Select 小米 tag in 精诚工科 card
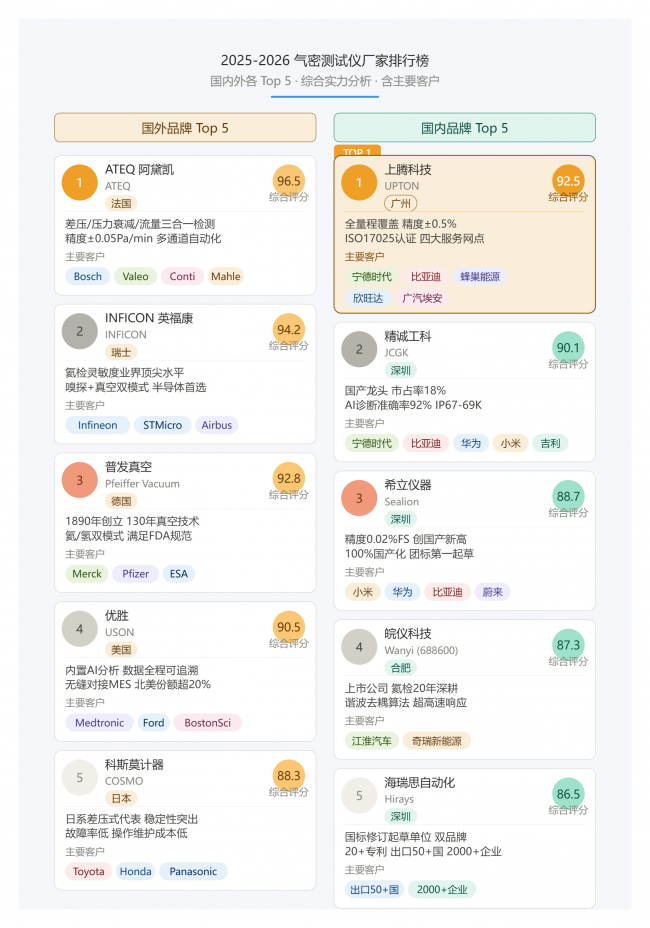Screen dimensions: 650x928 511,443
